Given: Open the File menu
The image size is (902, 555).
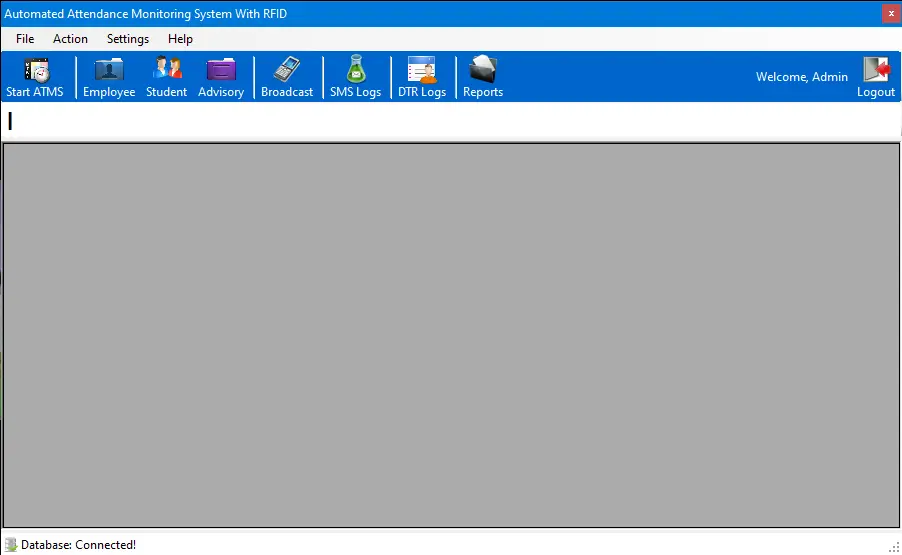Looking at the screenshot, I should pyautogui.click(x=25, y=39).
